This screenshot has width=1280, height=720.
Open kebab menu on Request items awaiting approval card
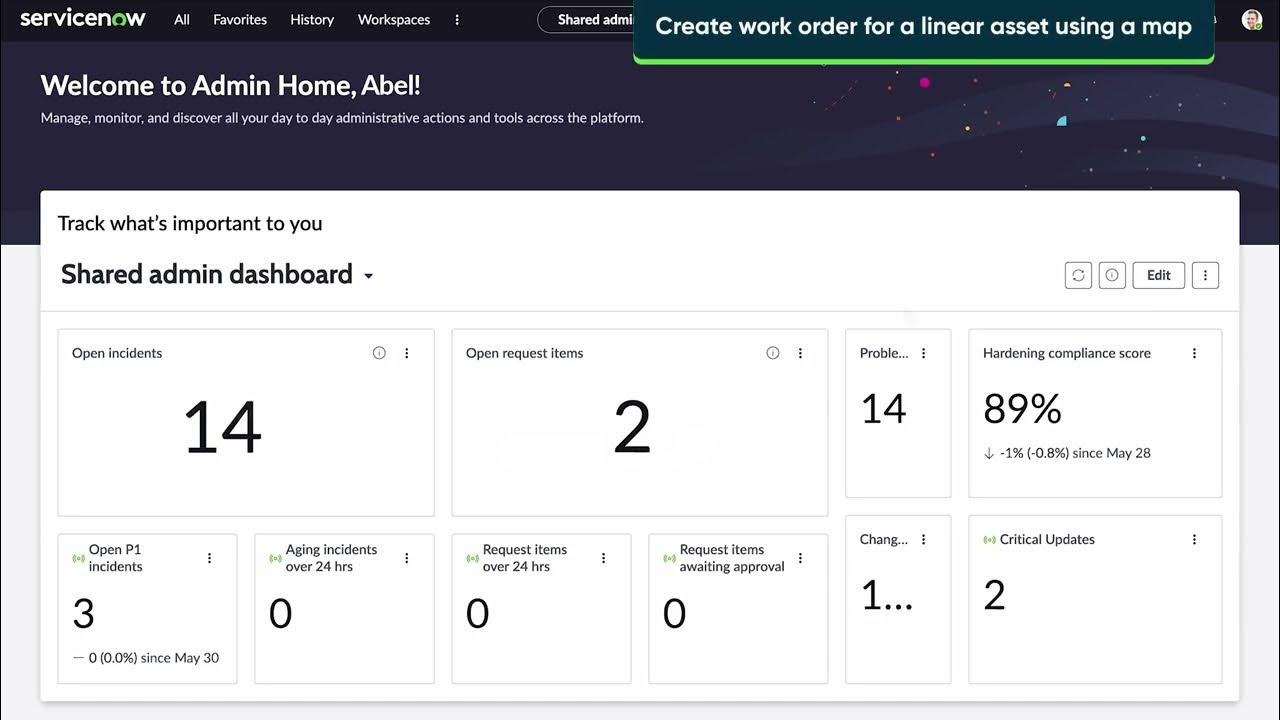pyautogui.click(x=799, y=557)
